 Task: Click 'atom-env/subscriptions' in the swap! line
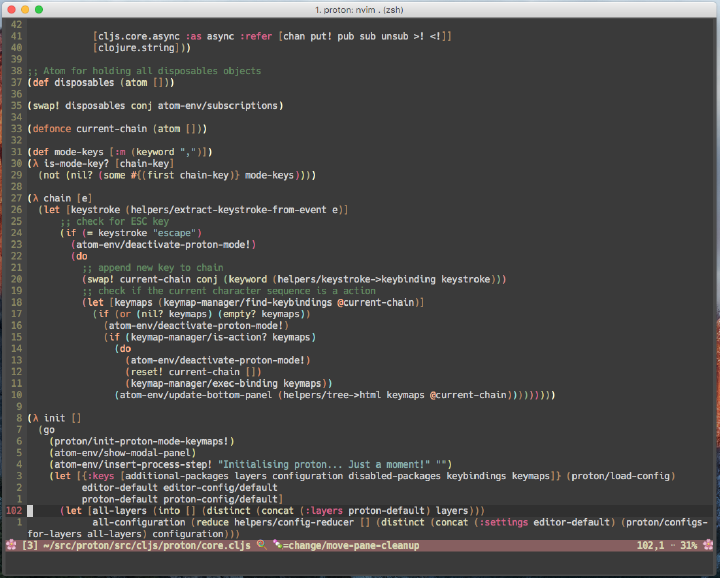[218, 106]
